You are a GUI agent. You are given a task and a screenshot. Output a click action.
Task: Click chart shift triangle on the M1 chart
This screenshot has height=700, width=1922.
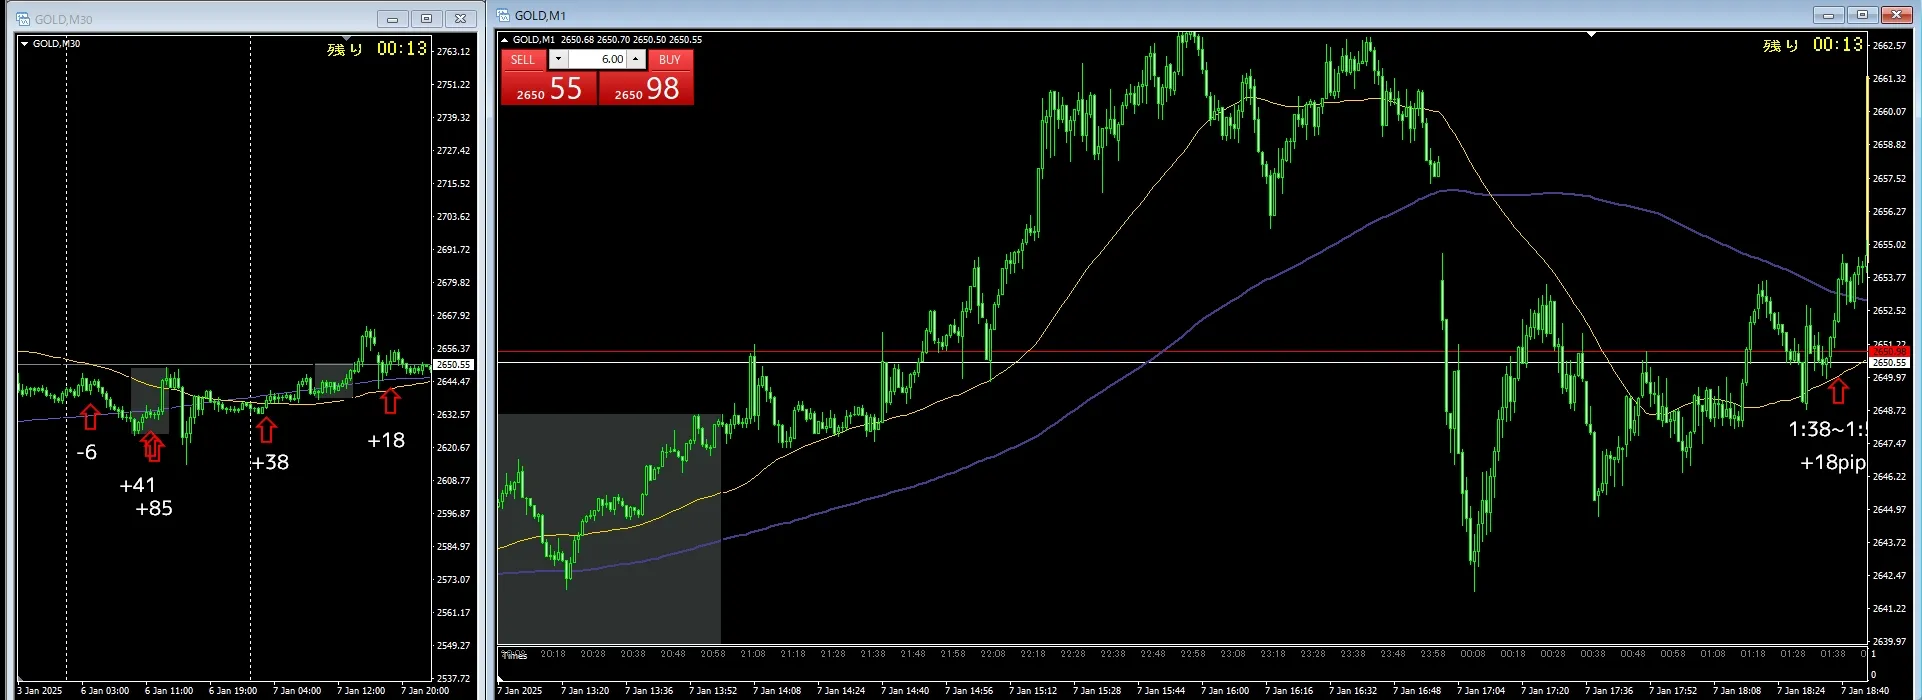[x=1591, y=34]
